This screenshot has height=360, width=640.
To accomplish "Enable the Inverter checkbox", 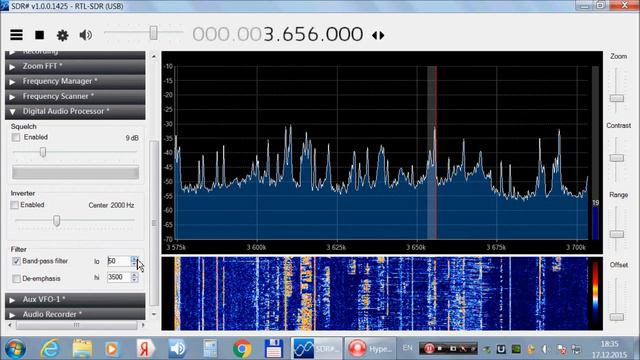I will pyautogui.click(x=15, y=205).
